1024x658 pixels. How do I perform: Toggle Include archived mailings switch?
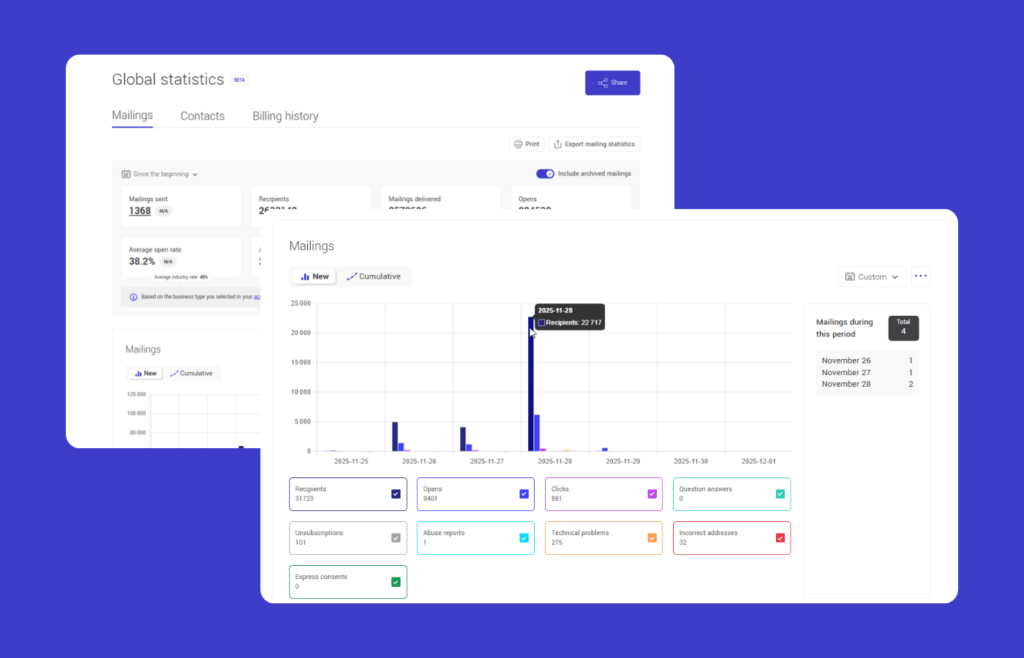click(545, 174)
